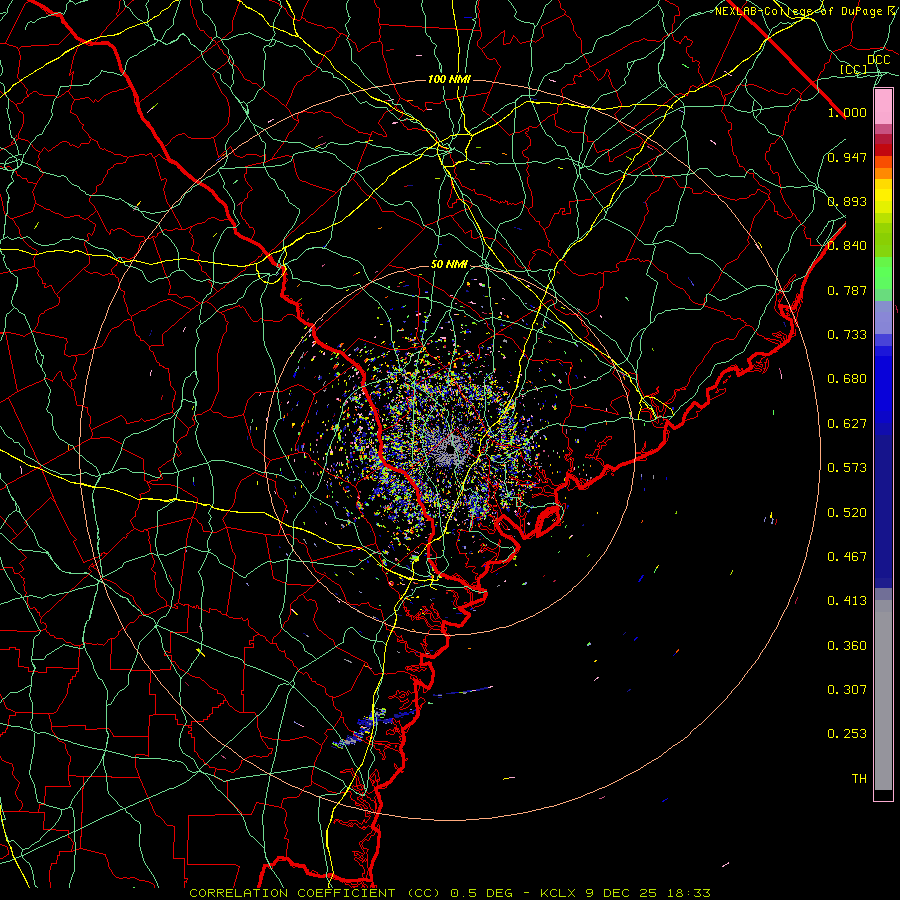The image size is (900, 900).
Task: Click the pink segment at top of color bar
Action: coord(883,107)
